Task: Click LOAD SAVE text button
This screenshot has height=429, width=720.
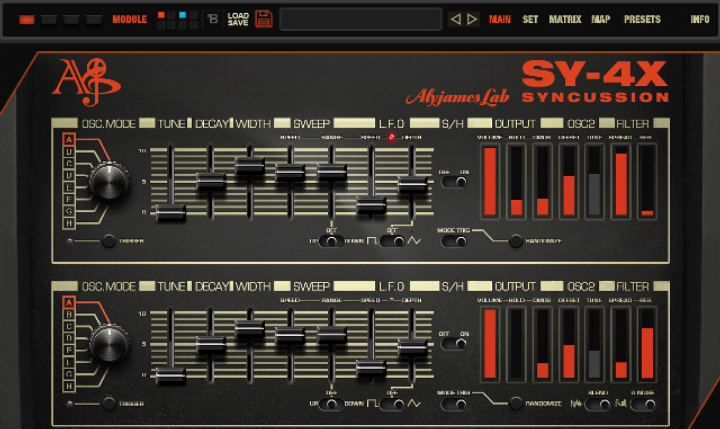Action: [x=238, y=19]
